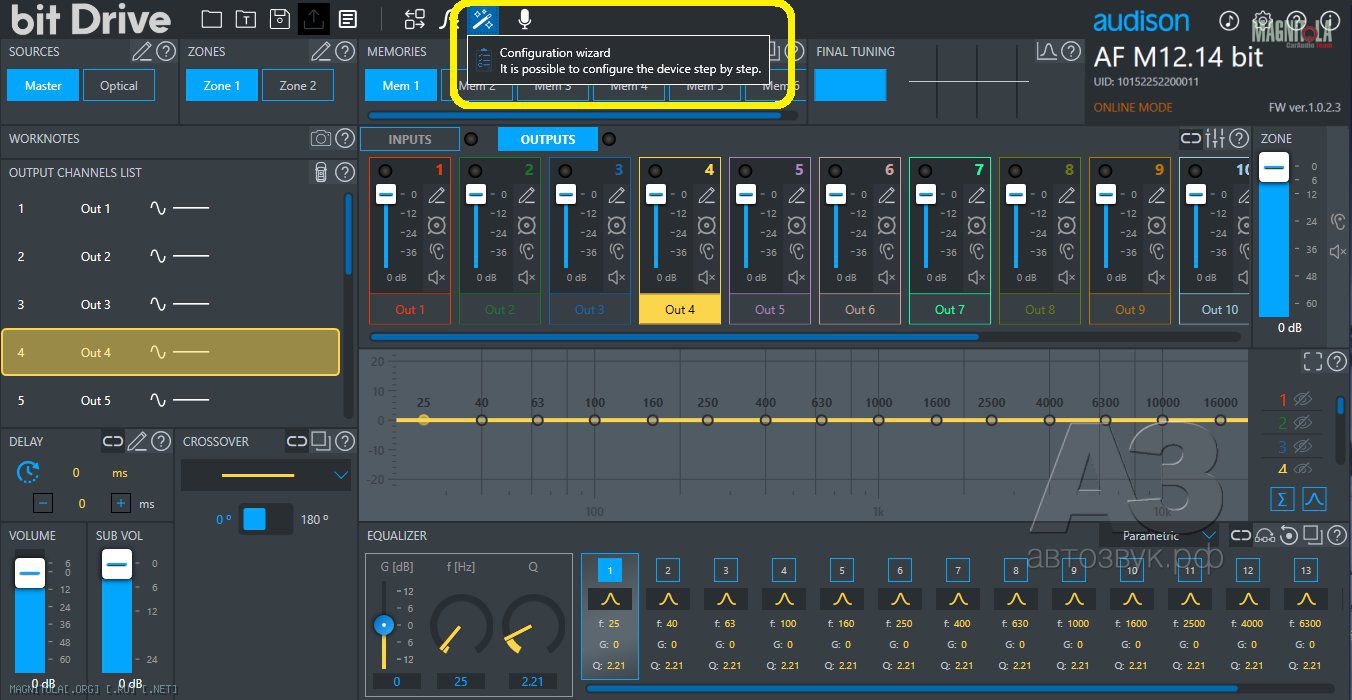Toggle visibility of curve 1 eye icon
This screenshot has height=700, width=1352.
coord(1302,399)
